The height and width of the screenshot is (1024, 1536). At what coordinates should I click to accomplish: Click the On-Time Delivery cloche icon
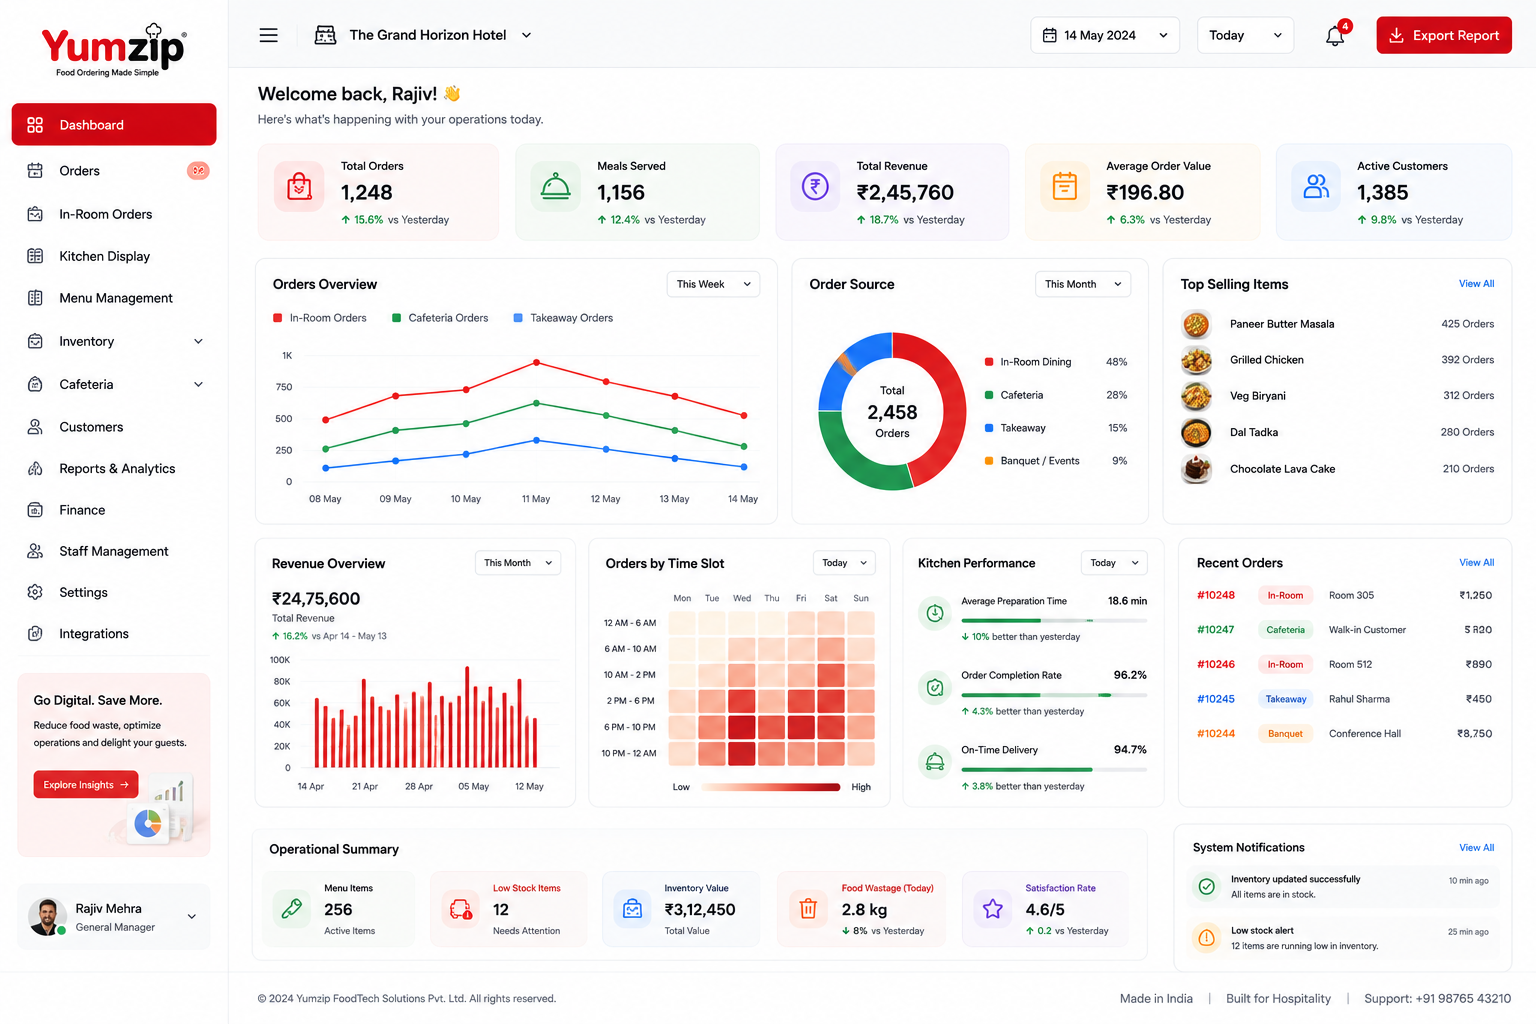tap(935, 762)
